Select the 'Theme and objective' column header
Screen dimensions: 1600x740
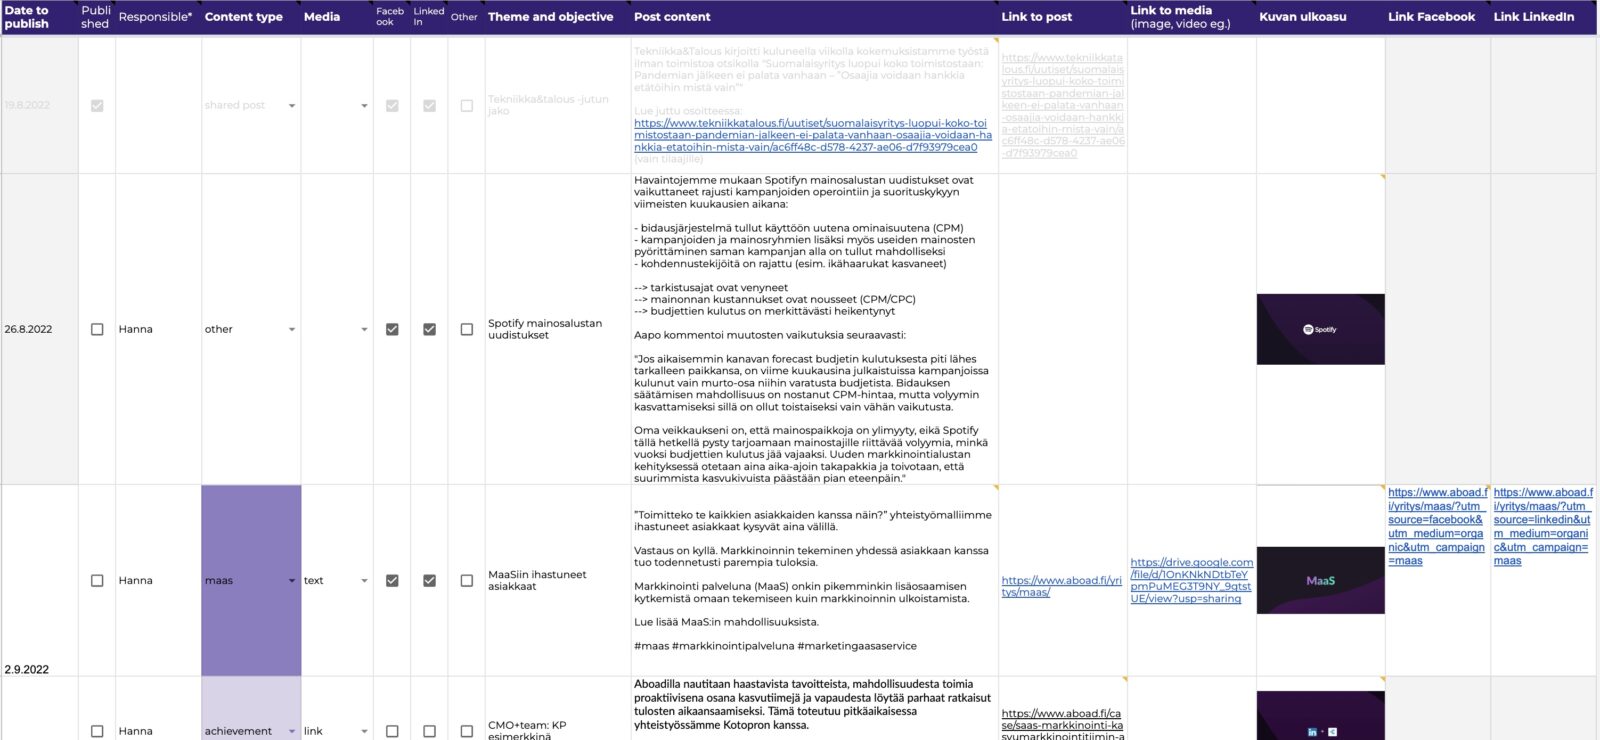pyautogui.click(x=550, y=17)
